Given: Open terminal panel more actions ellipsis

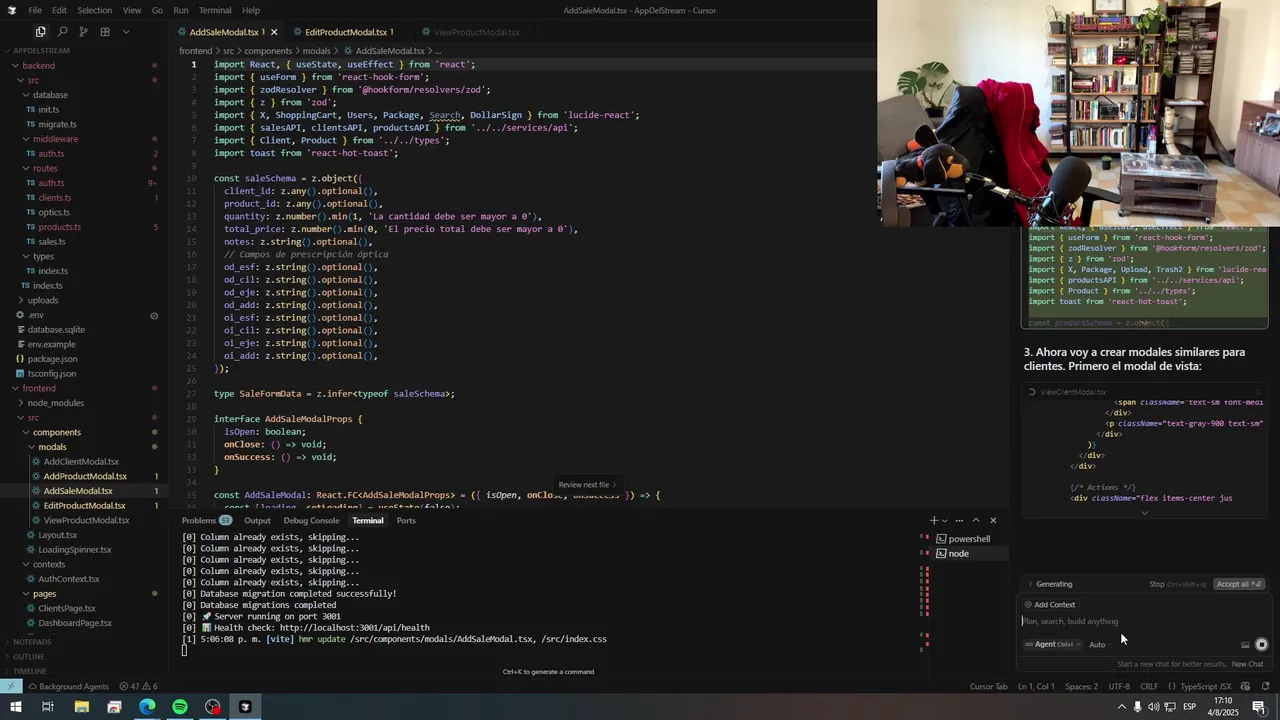Looking at the screenshot, I should (x=959, y=520).
